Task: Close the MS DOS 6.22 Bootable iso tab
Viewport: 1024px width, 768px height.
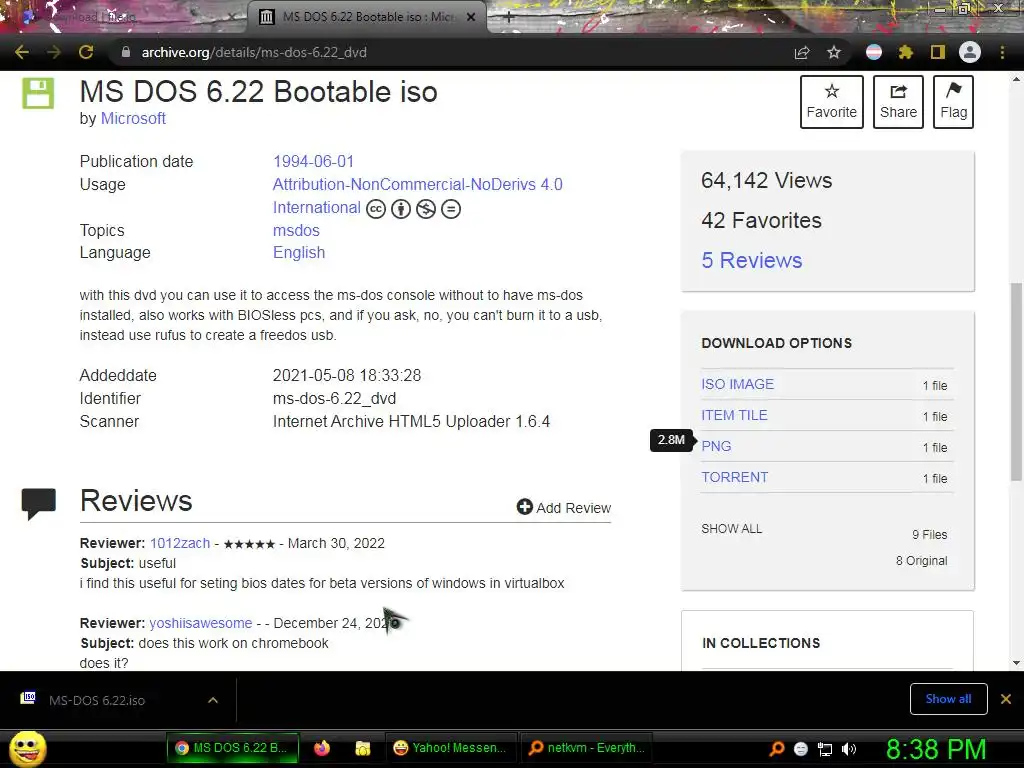Action: point(471,17)
